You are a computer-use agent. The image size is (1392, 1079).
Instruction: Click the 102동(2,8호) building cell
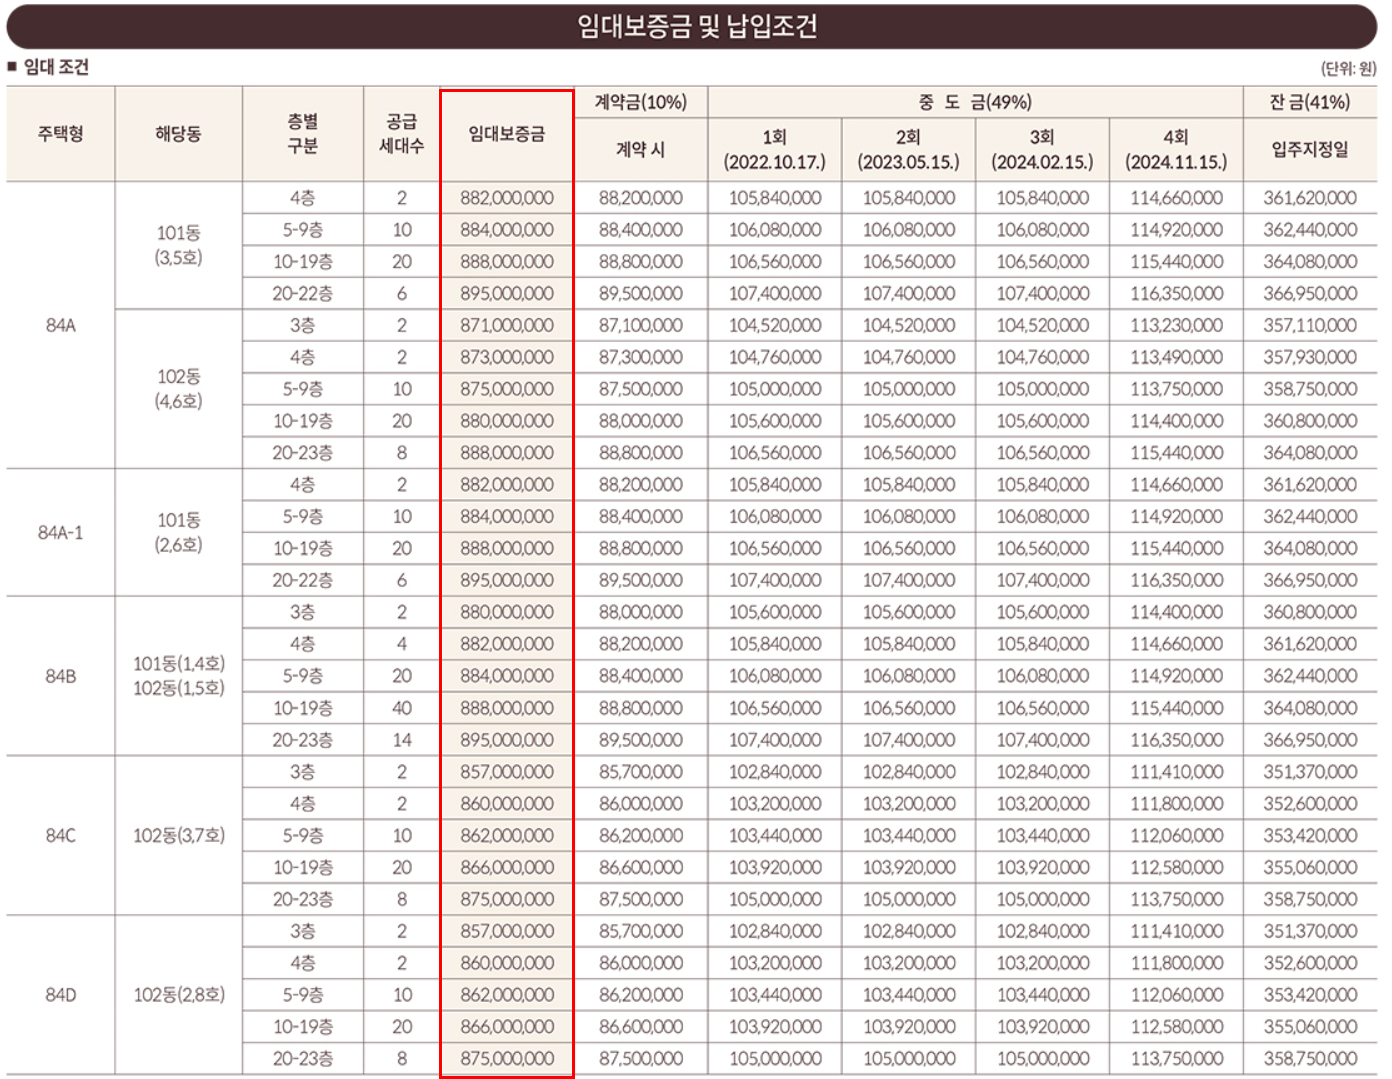tap(178, 995)
